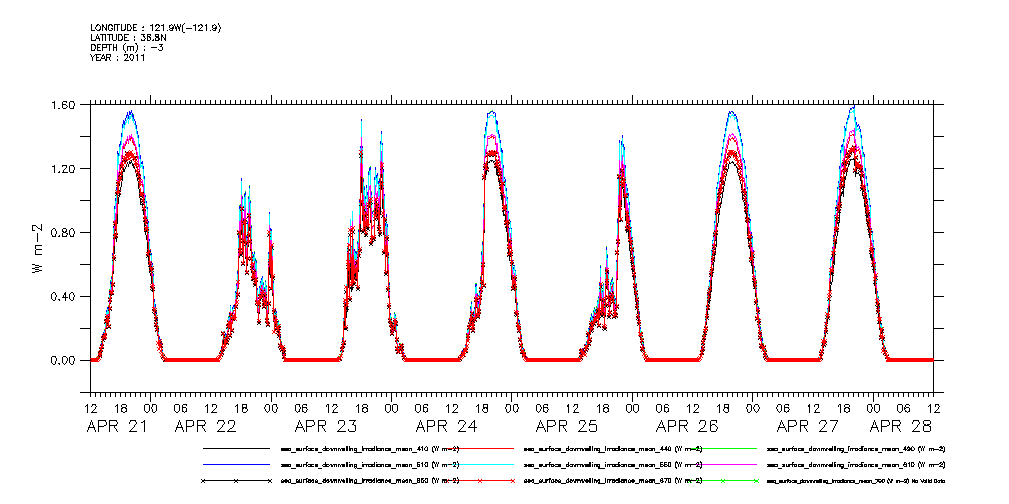Click the APR 23 date label

[x=326, y=426]
